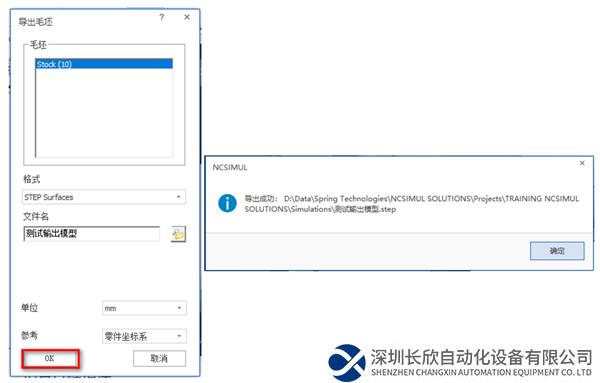This screenshot has width=600, height=383.
Task: Click the 确定 button in NCSIMUL dialog
Action: tap(557, 251)
